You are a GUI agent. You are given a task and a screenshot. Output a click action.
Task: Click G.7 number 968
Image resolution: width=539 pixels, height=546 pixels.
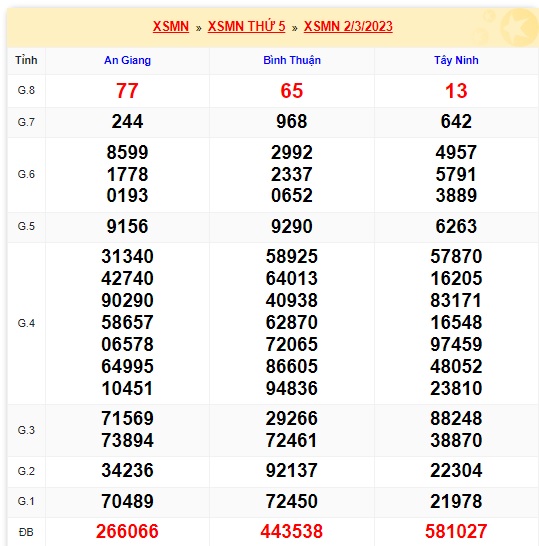click(292, 122)
